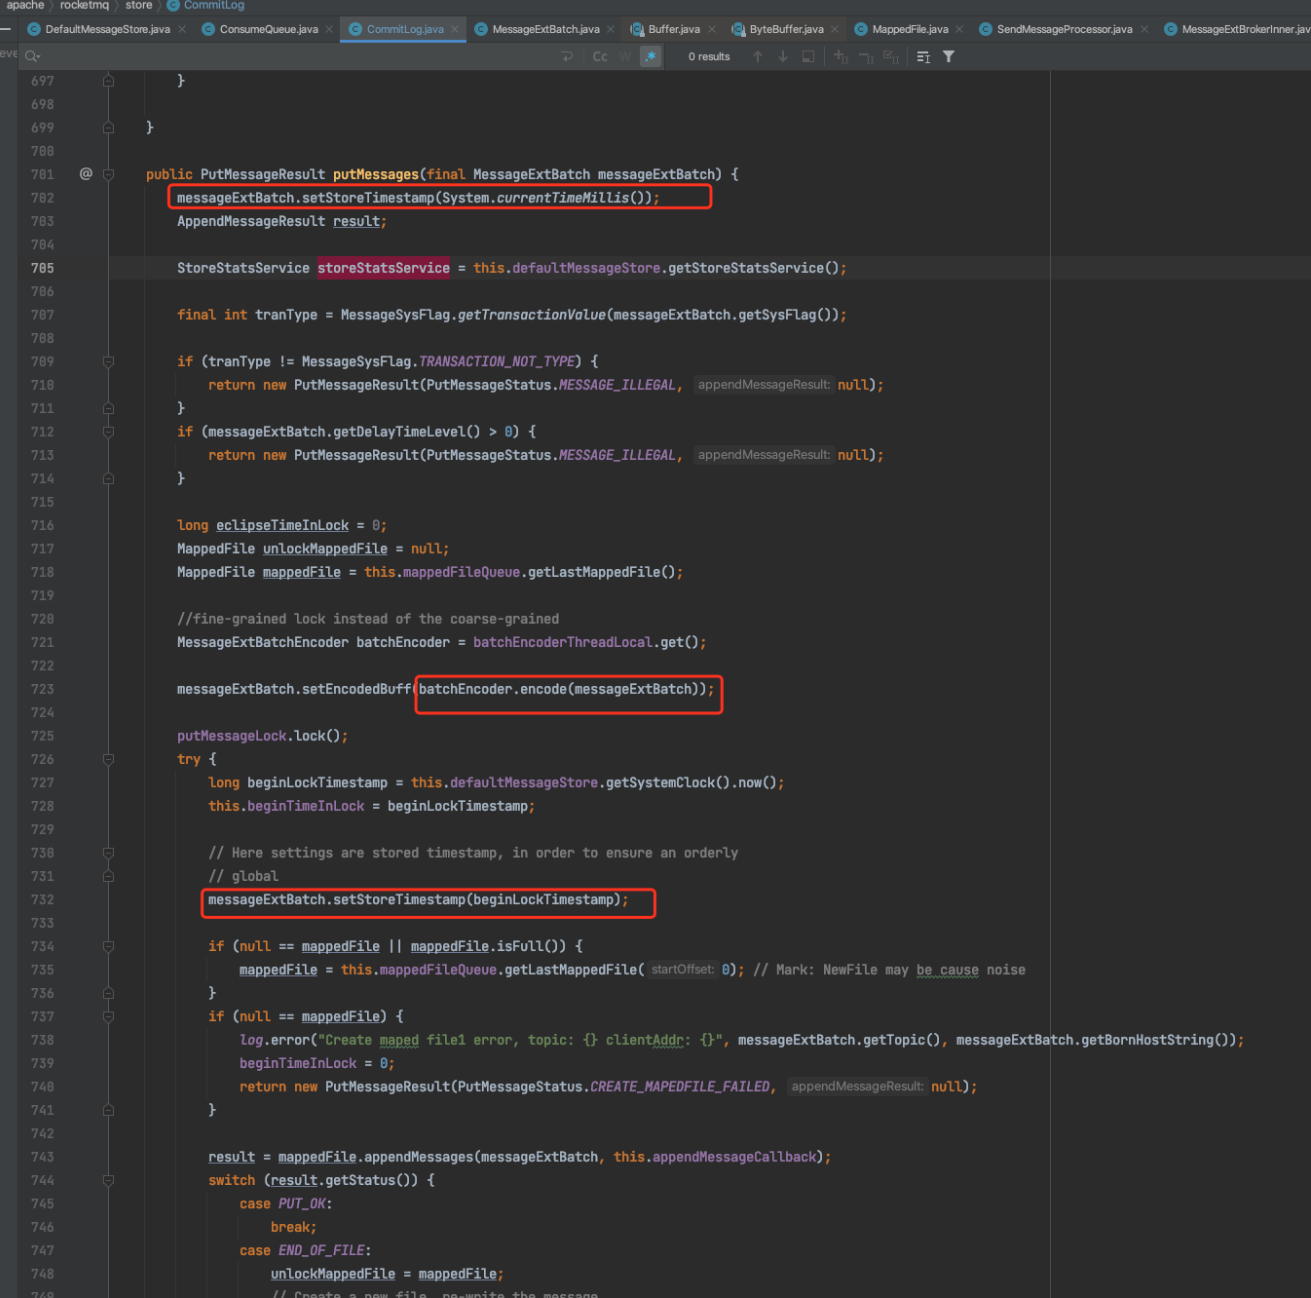The width and height of the screenshot is (1311, 1298).
Task: Click the previous occurrence up arrow
Action: pyautogui.click(x=757, y=57)
